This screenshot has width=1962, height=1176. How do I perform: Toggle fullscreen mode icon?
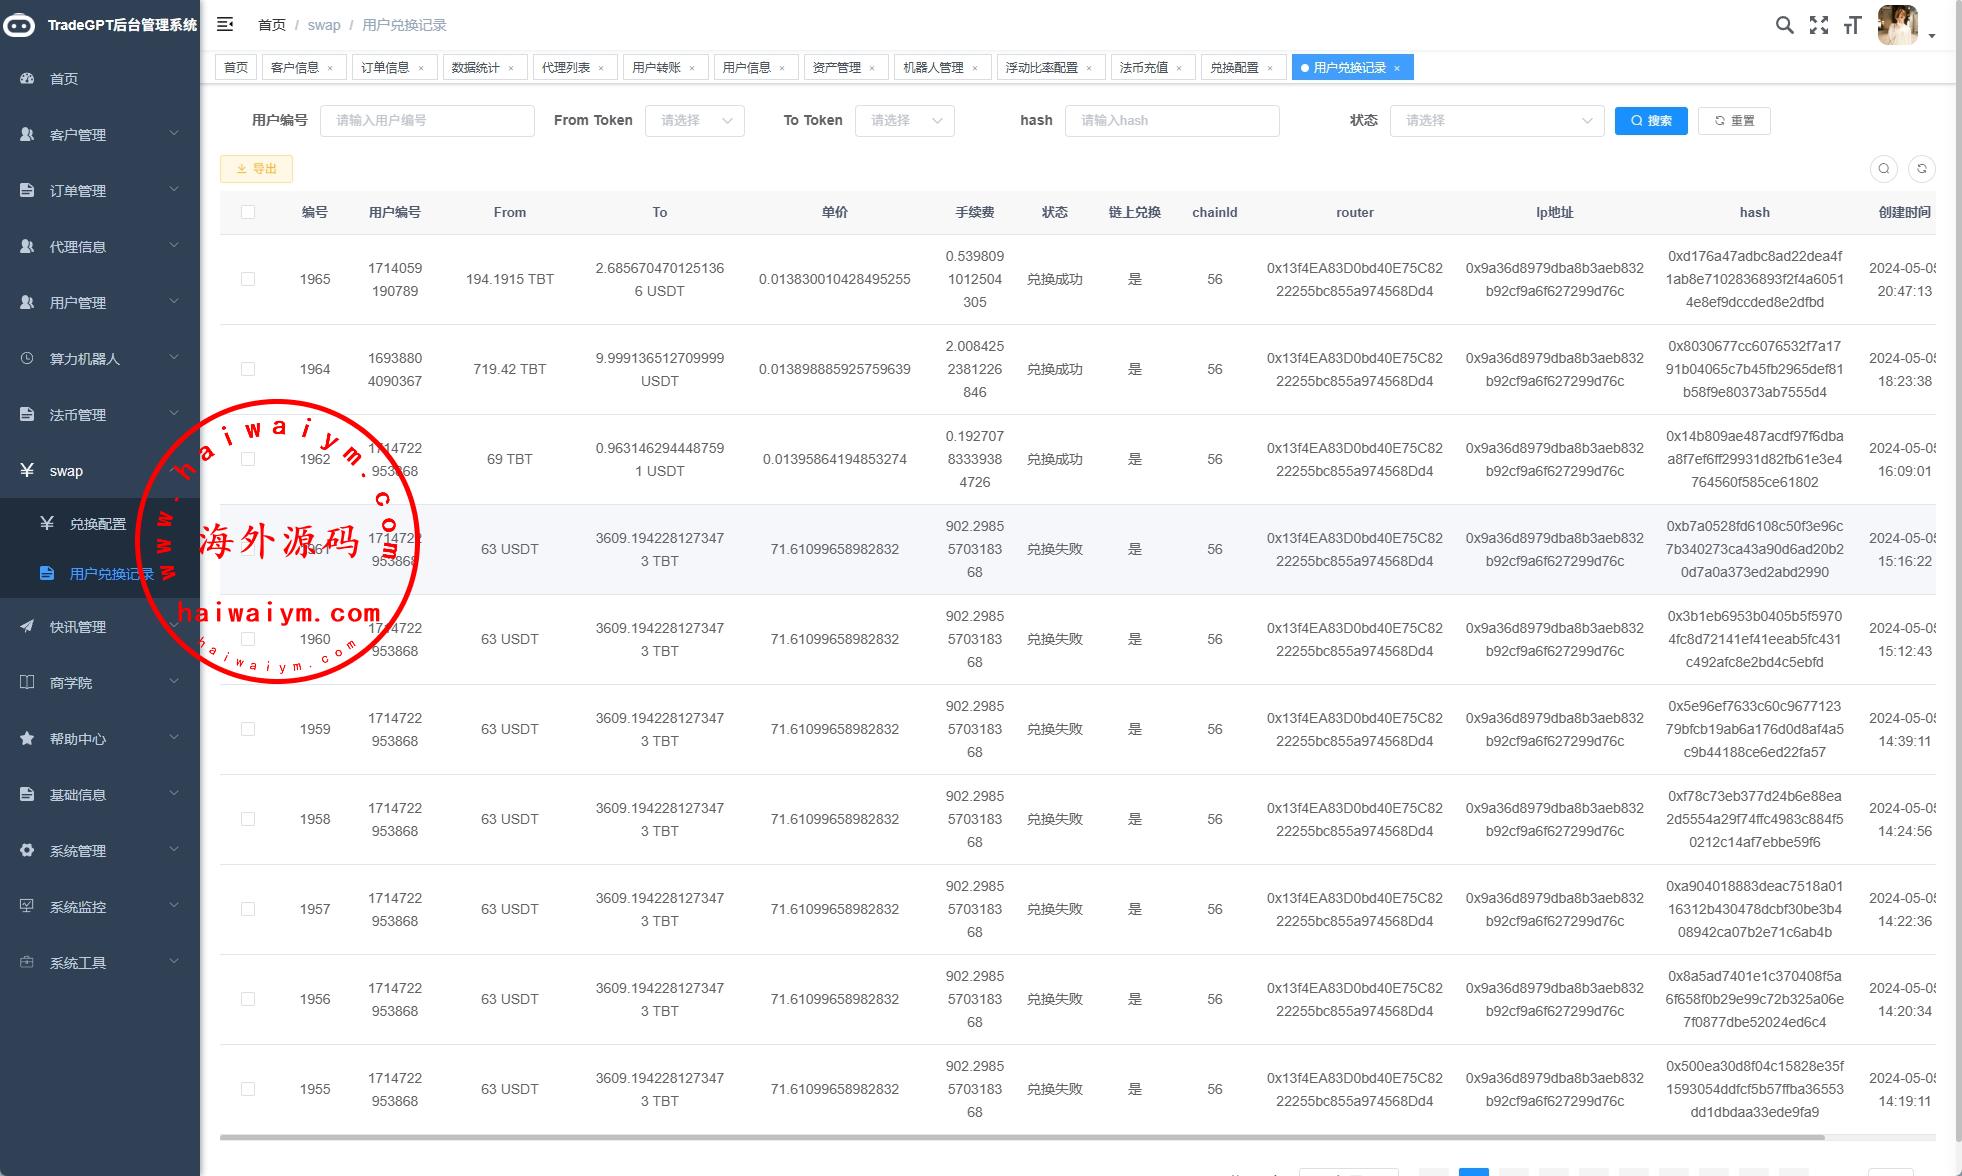tap(1819, 25)
